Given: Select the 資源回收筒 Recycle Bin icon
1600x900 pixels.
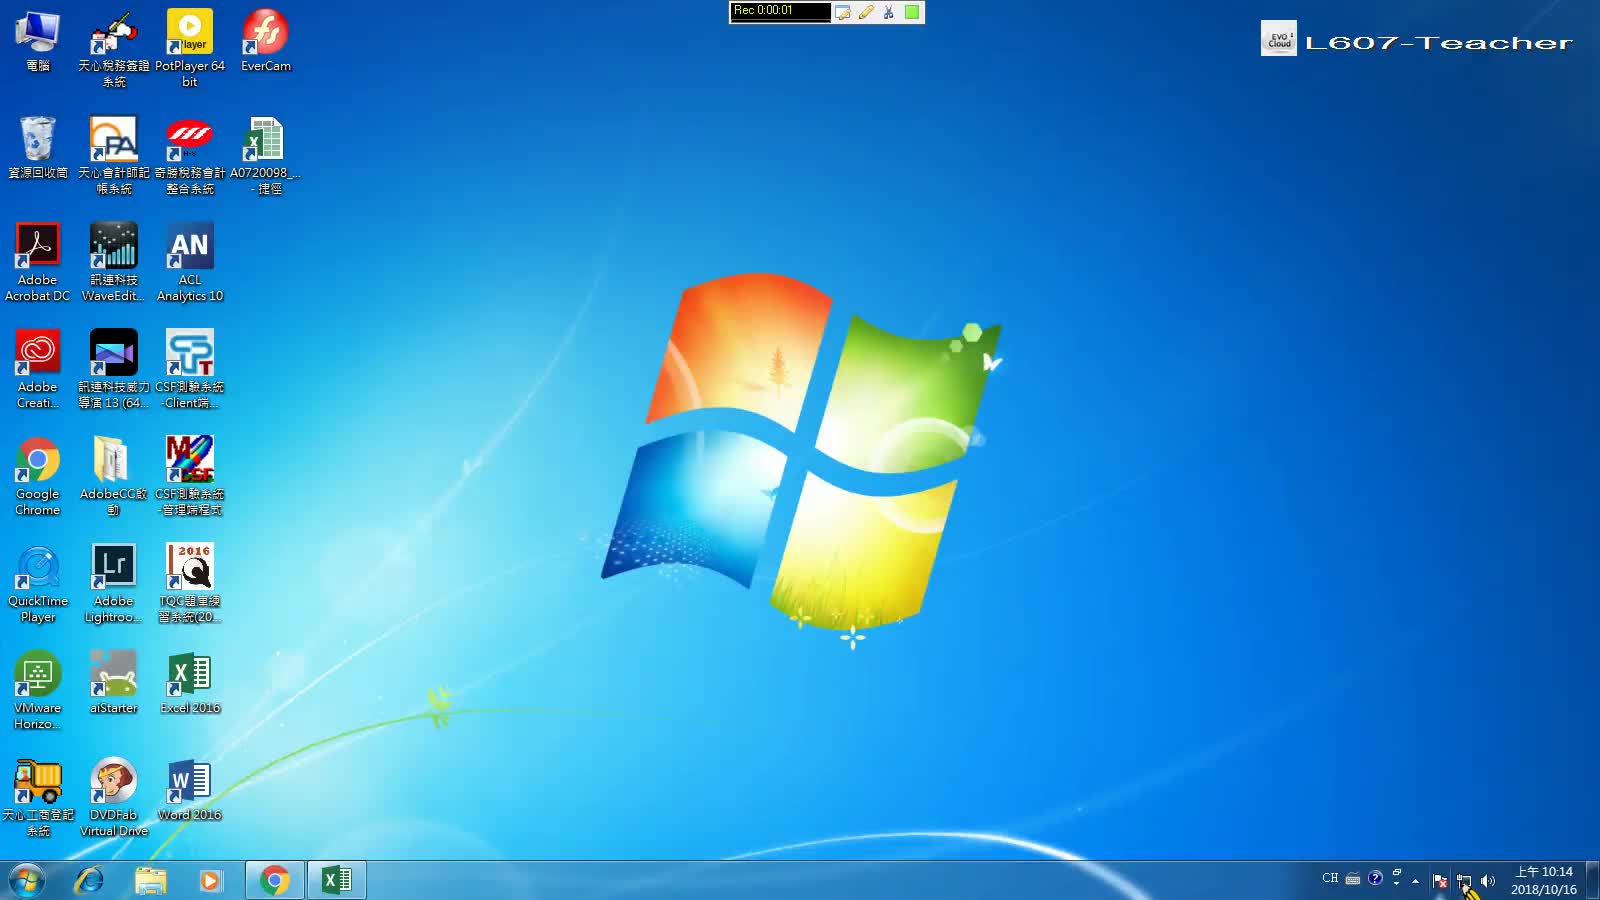Looking at the screenshot, I should coord(38,149).
